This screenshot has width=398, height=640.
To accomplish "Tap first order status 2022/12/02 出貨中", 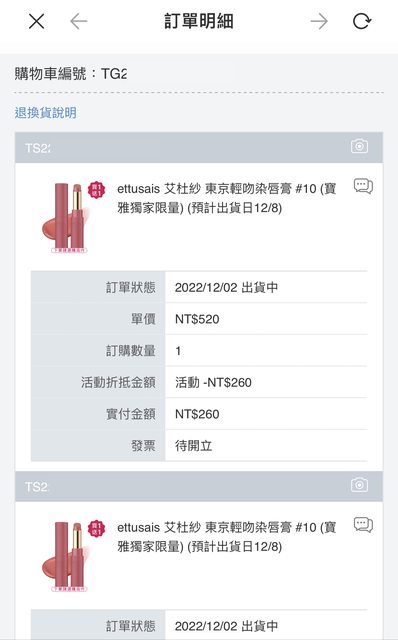I will click(x=226, y=287).
